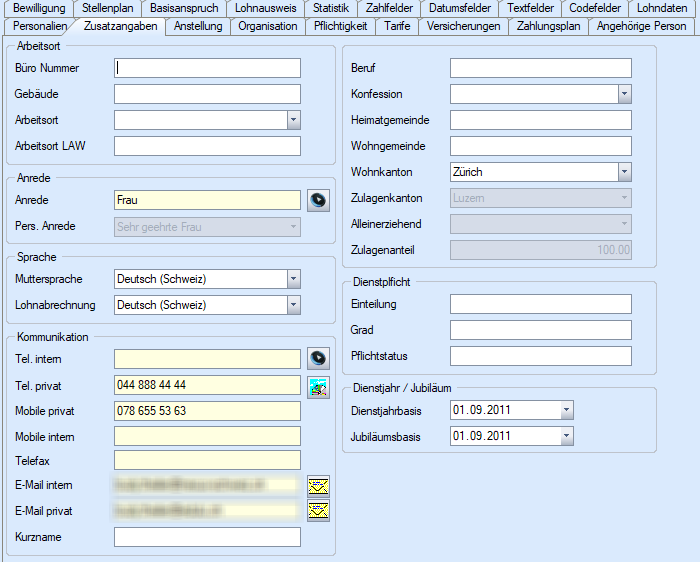Click the picture icon next to Tel. privat
Image resolution: width=700 pixels, height=562 pixels.
[x=318, y=385]
